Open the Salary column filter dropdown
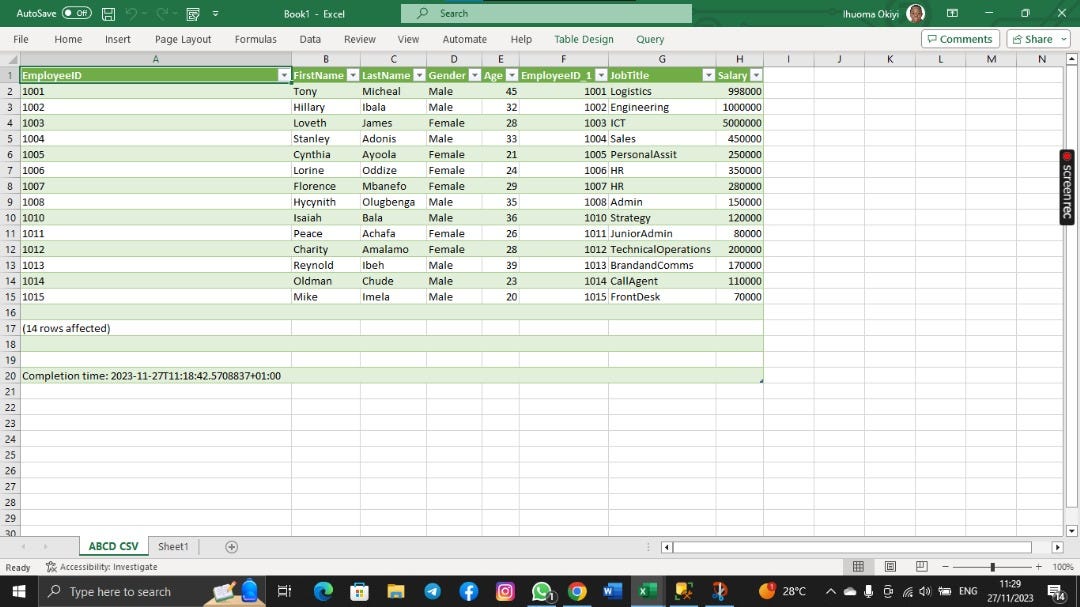The width and height of the screenshot is (1080, 607). [x=756, y=75]
